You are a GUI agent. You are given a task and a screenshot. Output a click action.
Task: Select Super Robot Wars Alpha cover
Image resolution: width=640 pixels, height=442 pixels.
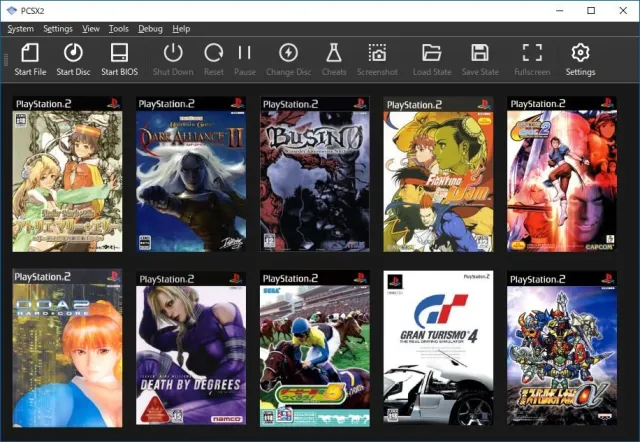[562, 349]
